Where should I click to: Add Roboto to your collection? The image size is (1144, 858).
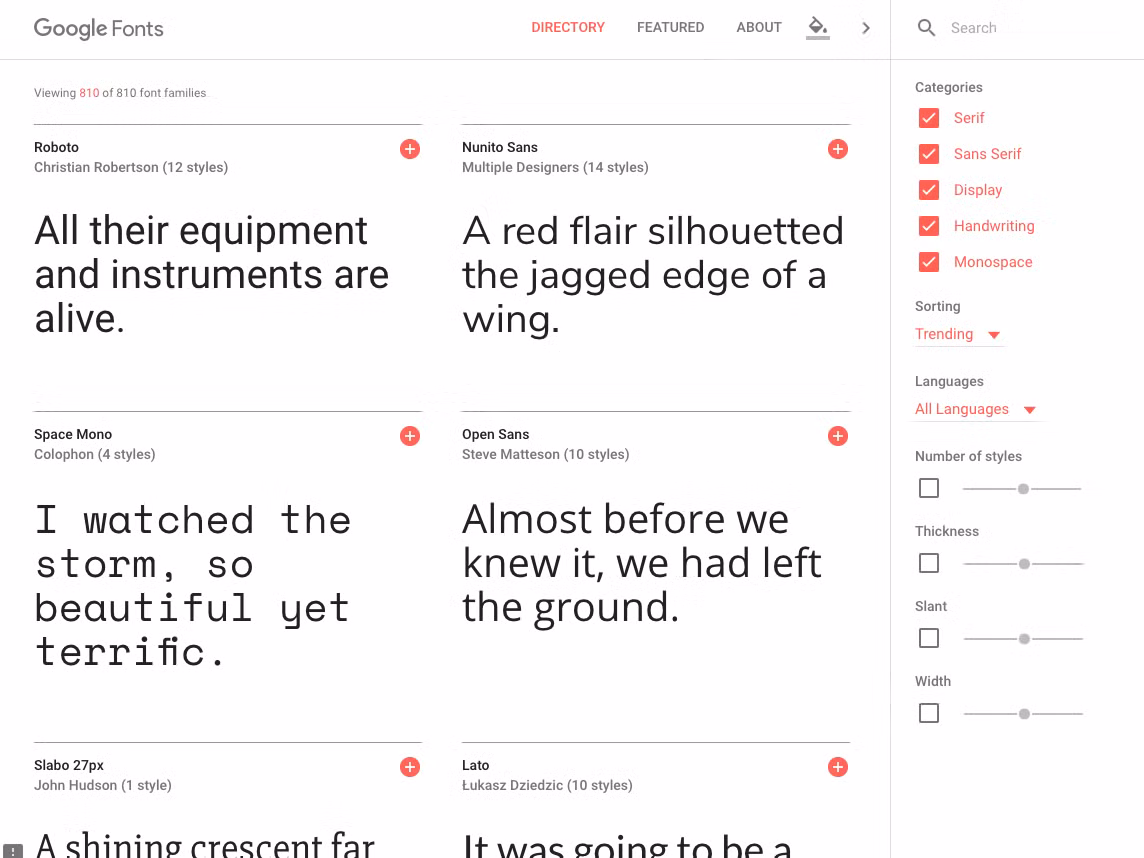tap(409, 148)
